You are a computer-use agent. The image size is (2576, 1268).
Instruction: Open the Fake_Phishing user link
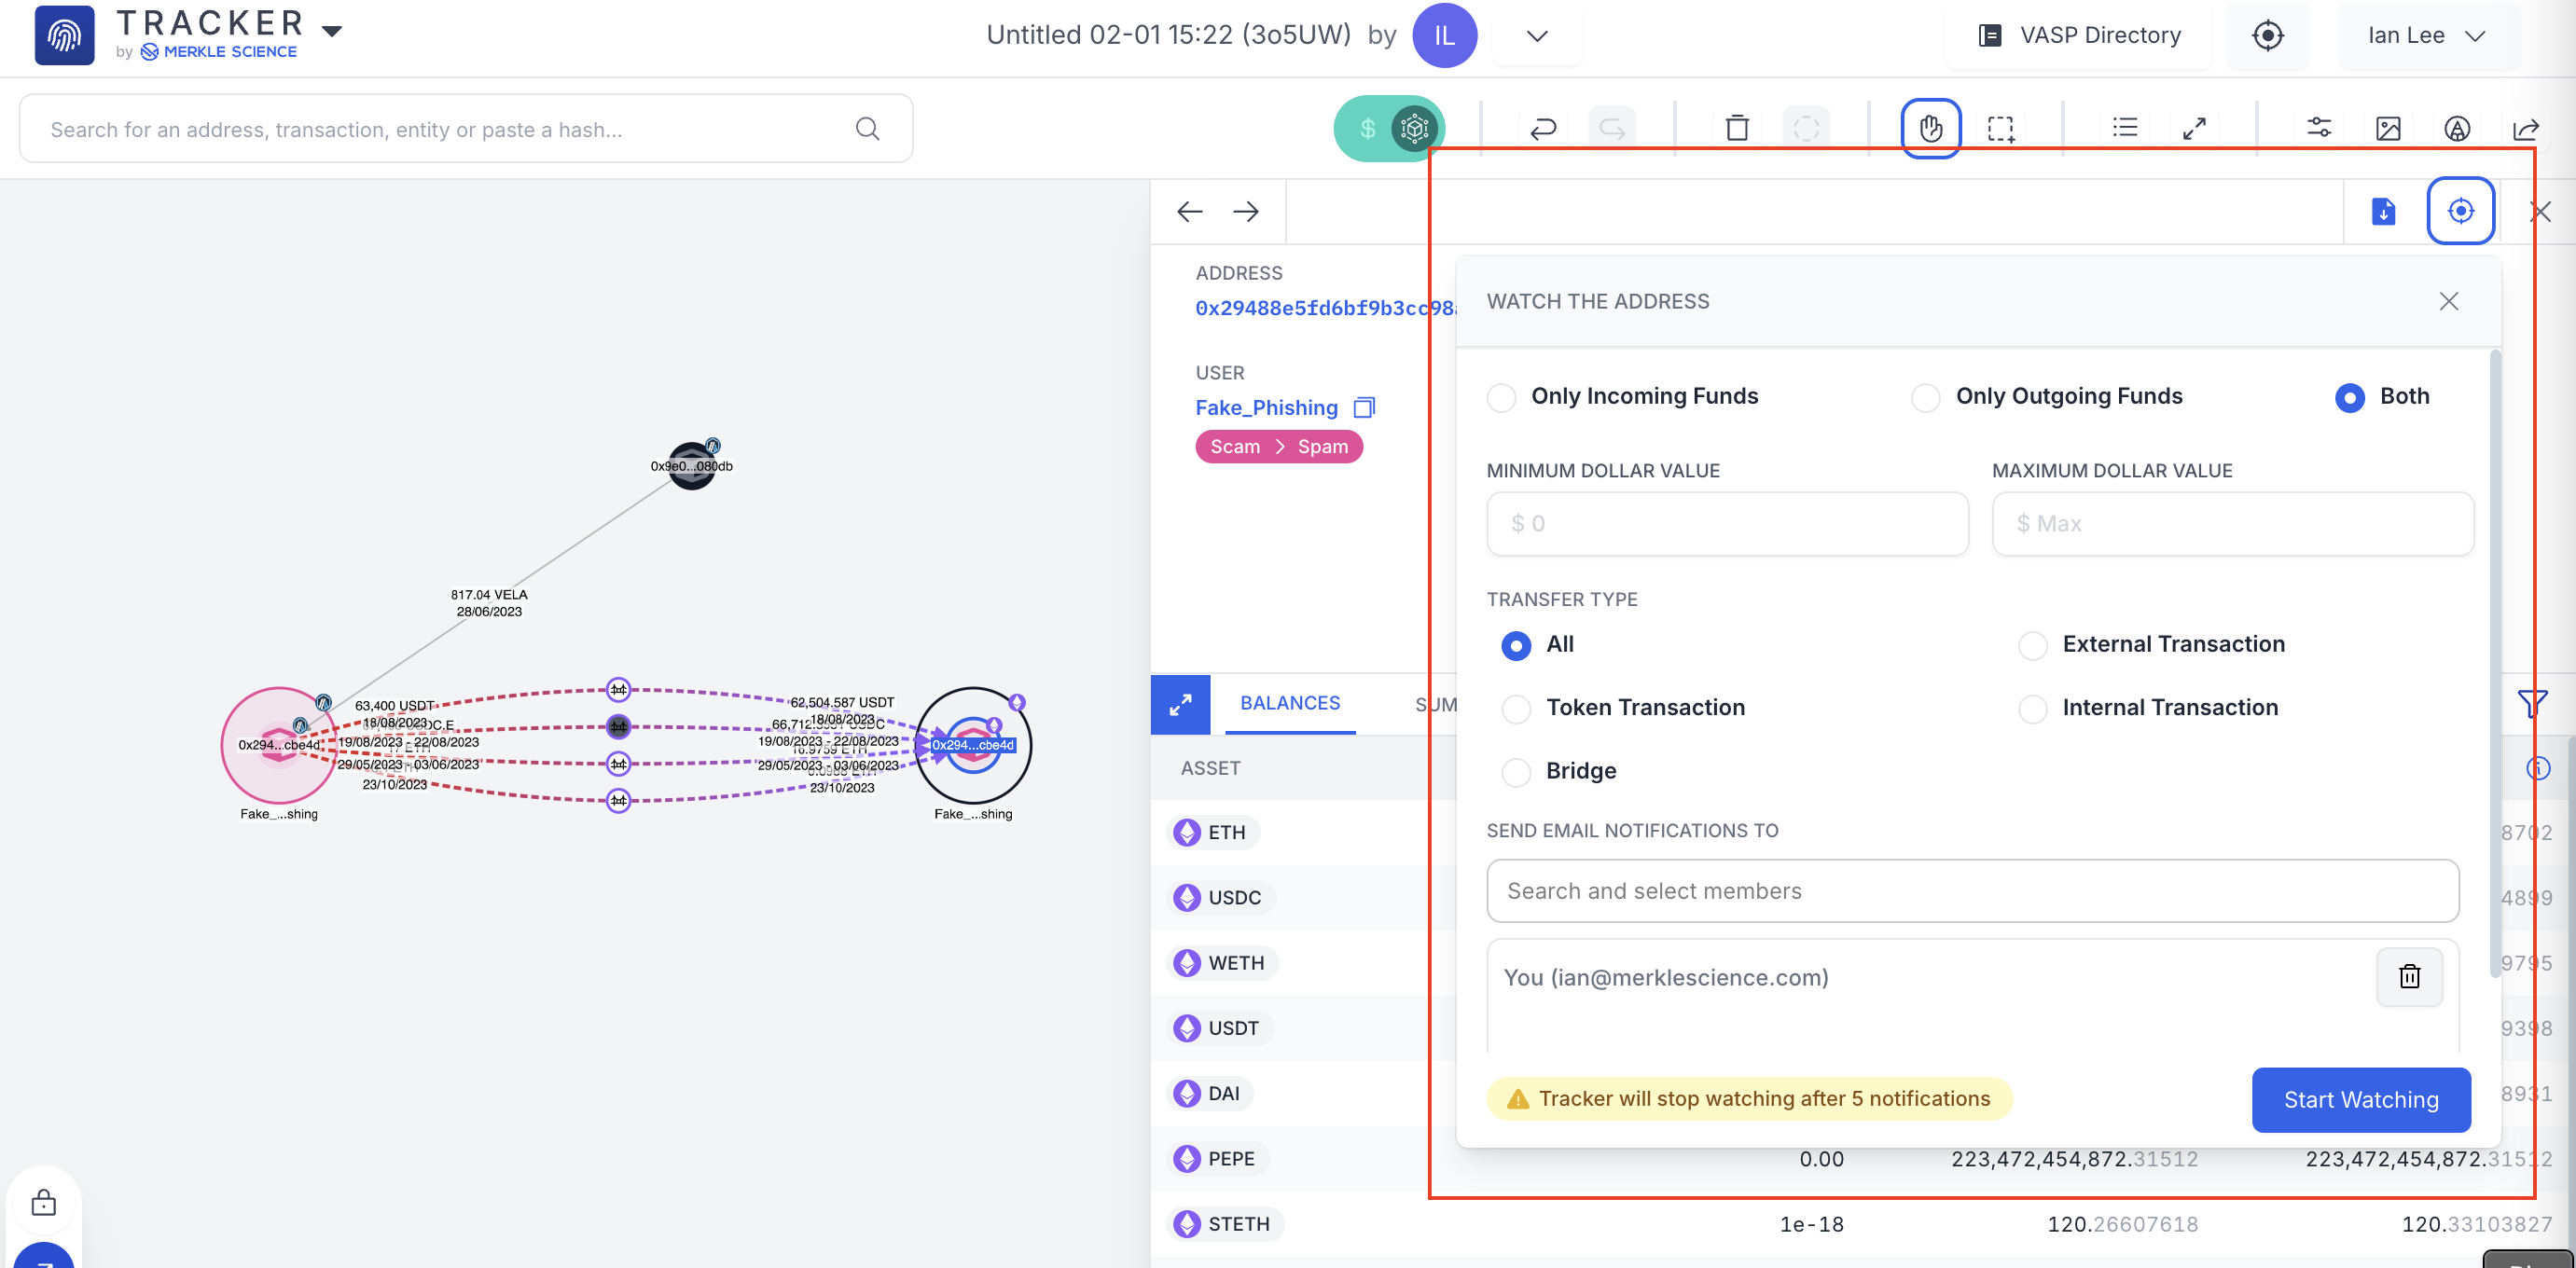point(1266,407)
